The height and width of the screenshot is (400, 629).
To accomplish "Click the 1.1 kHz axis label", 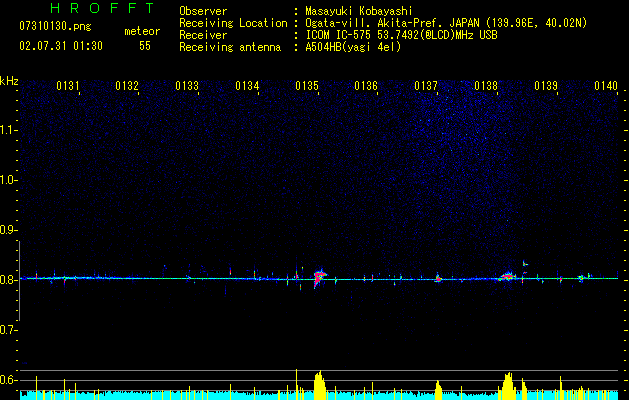I will click(8, 130).
